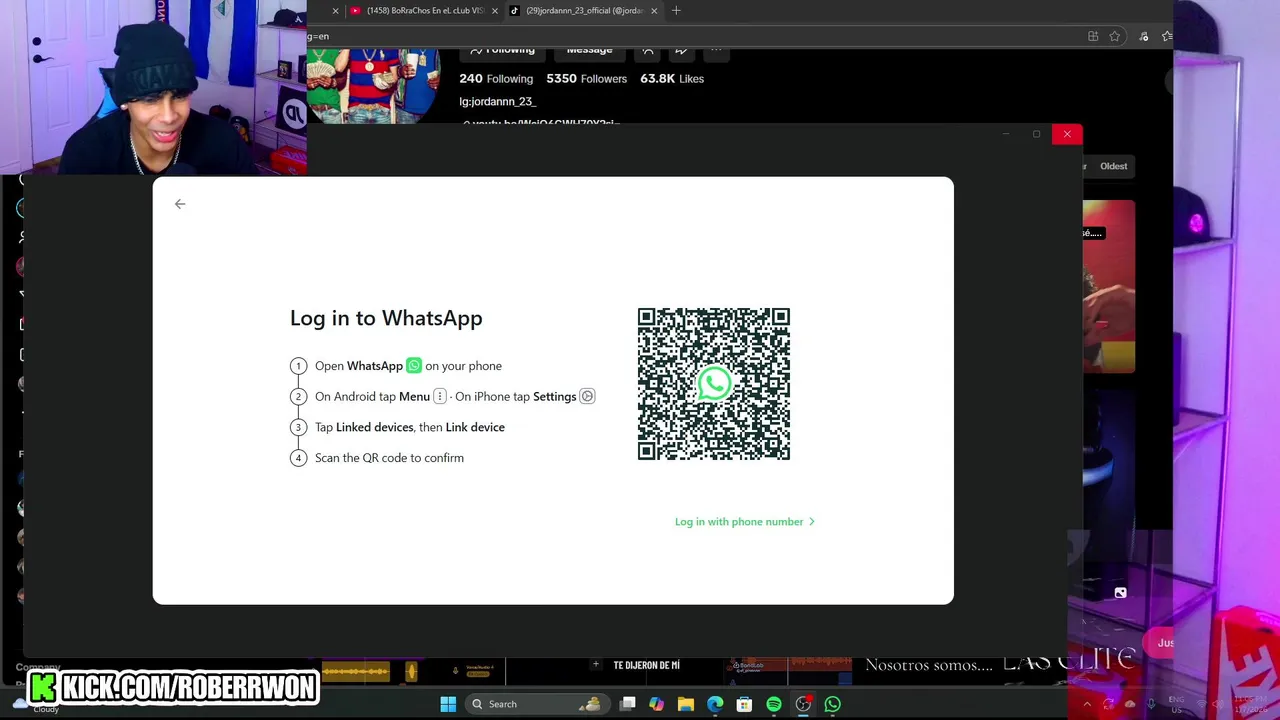Viewport: 1280px width, 720px height.
Task: Click the Android Menu dots icon in step 2
Action: [x=439, y=397]
